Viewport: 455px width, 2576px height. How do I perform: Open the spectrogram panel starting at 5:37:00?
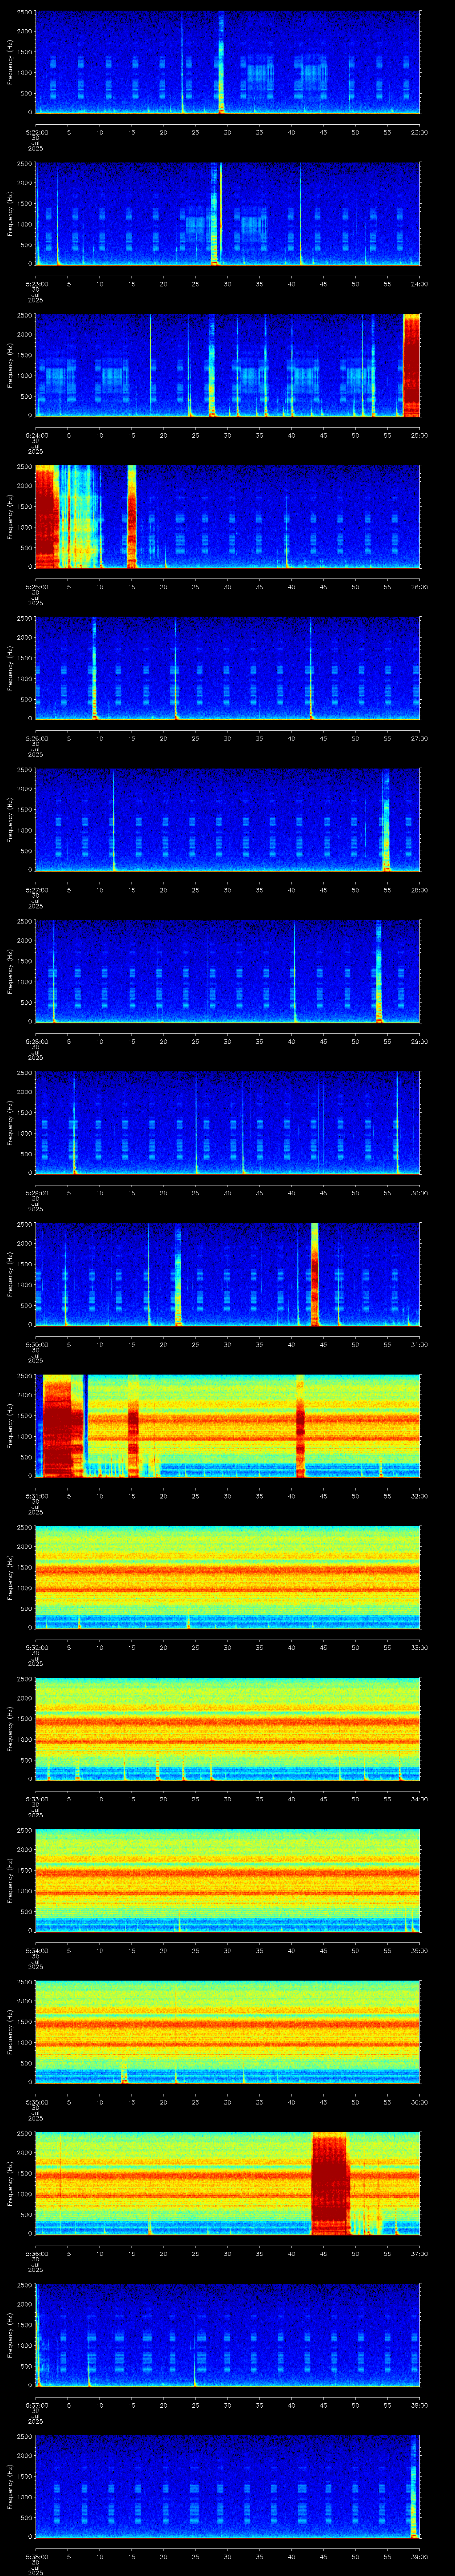pyautogui.click(x=228, y=2334)
